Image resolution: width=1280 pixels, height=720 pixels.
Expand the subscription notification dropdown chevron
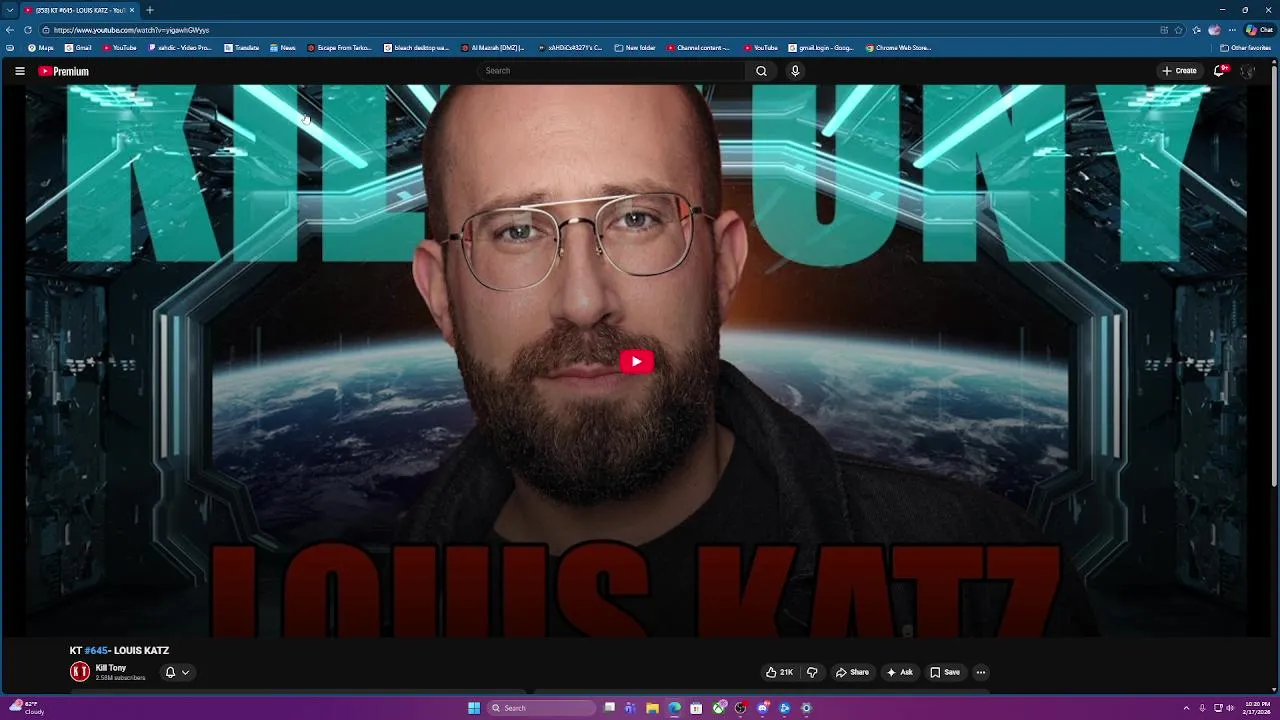click(185, 672)
